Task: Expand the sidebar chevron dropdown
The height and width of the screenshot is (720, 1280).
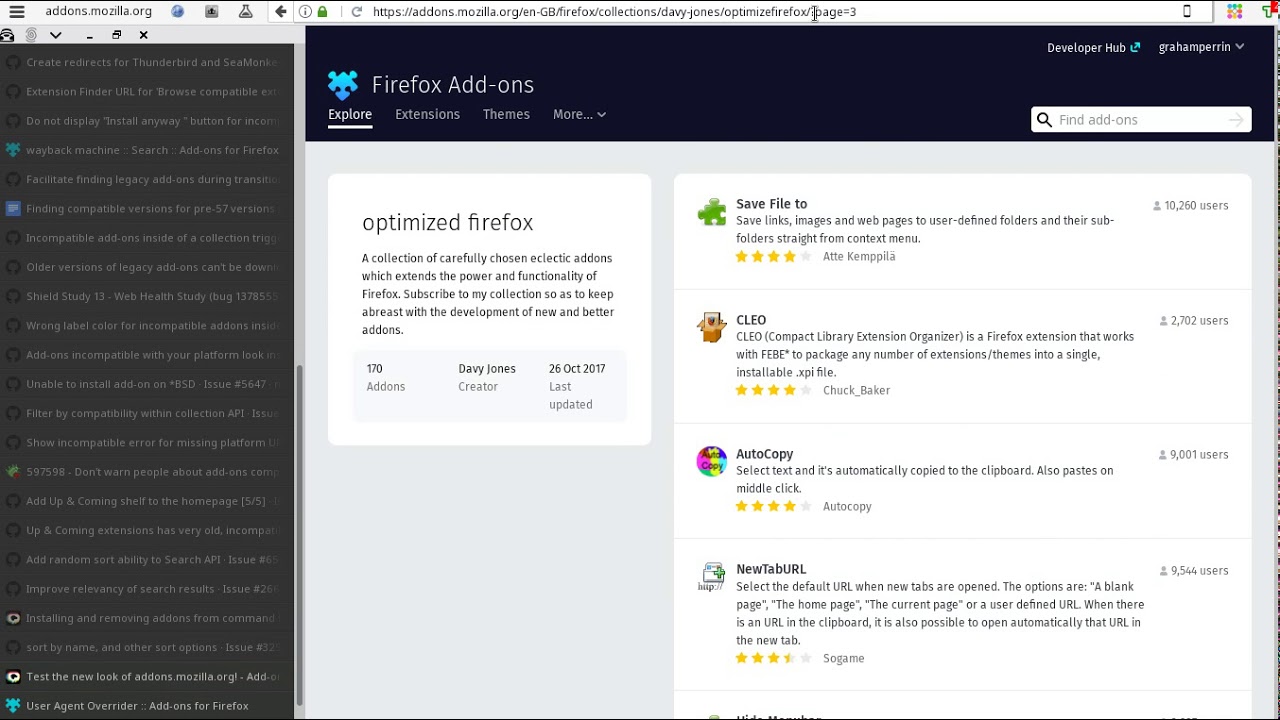Action: tap(56, 35)
